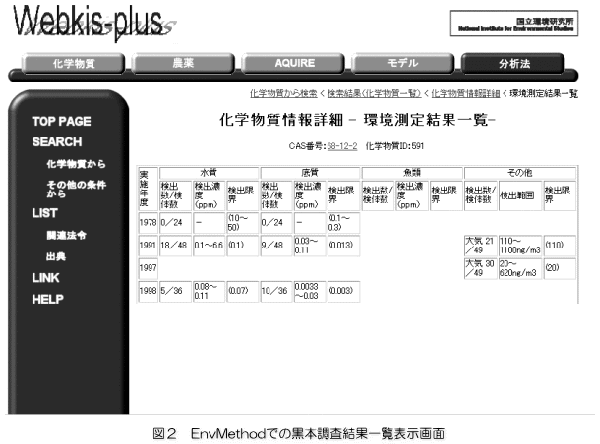Click the cell 大気 21/49
This screenshot has height=444, width=600.
pos(481,245)
